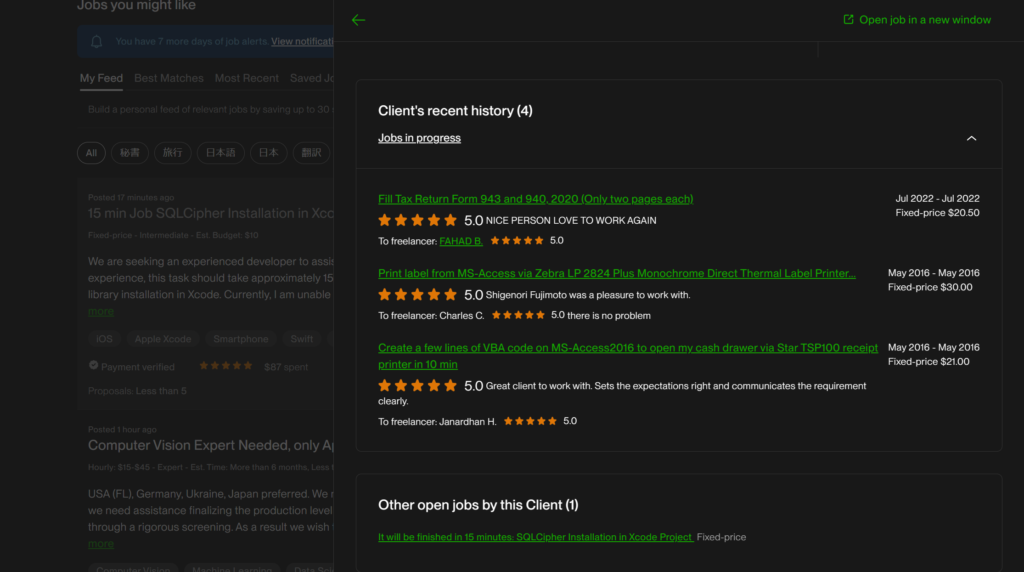This screenshot has width=1024, height=572.
Task: Select the 旅行 filter chip
Action: (172, 153)
